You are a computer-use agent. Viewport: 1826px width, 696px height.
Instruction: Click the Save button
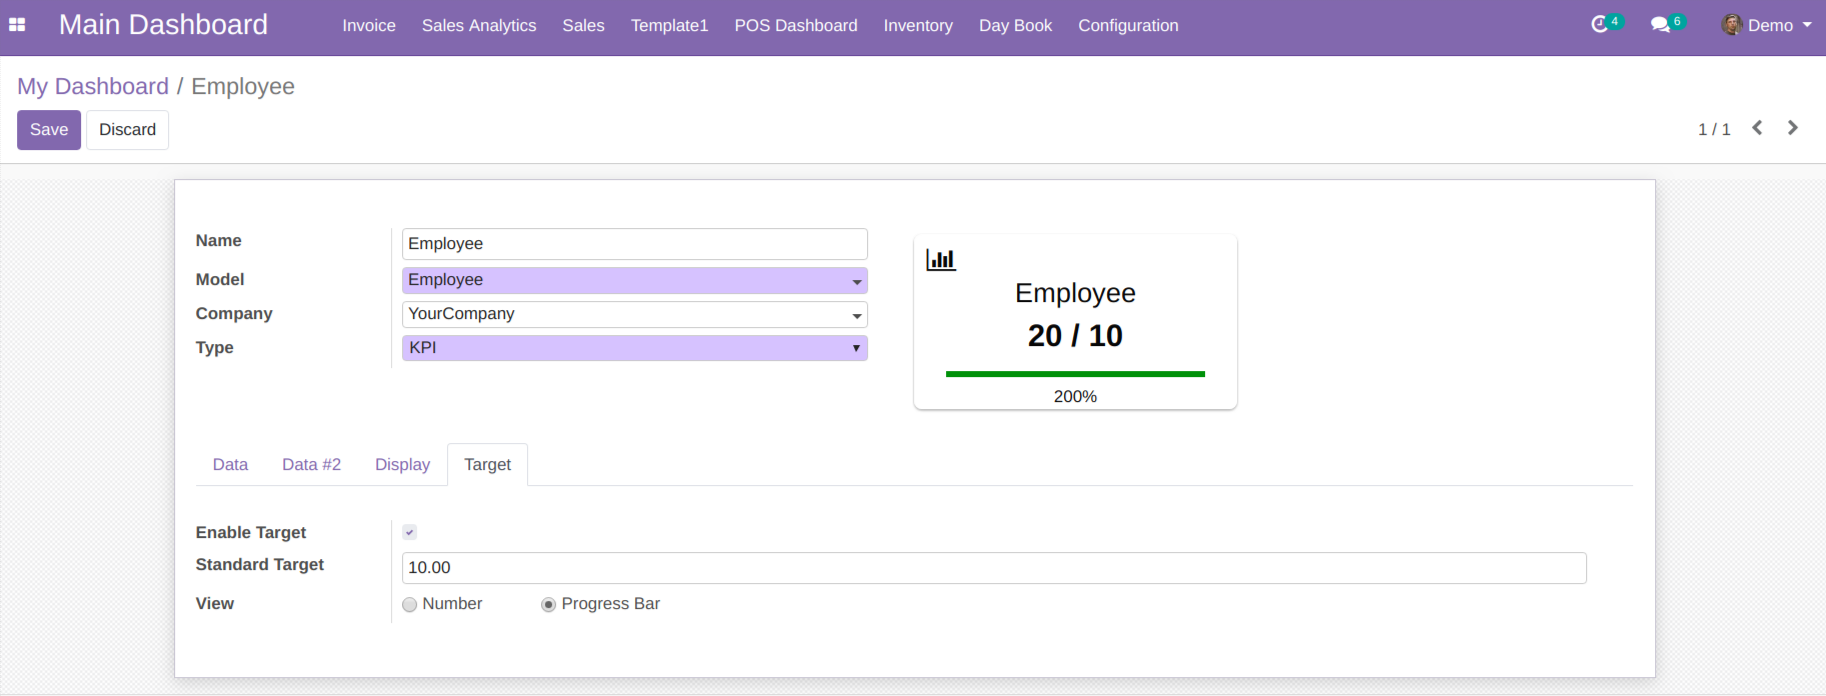[49, 130]
